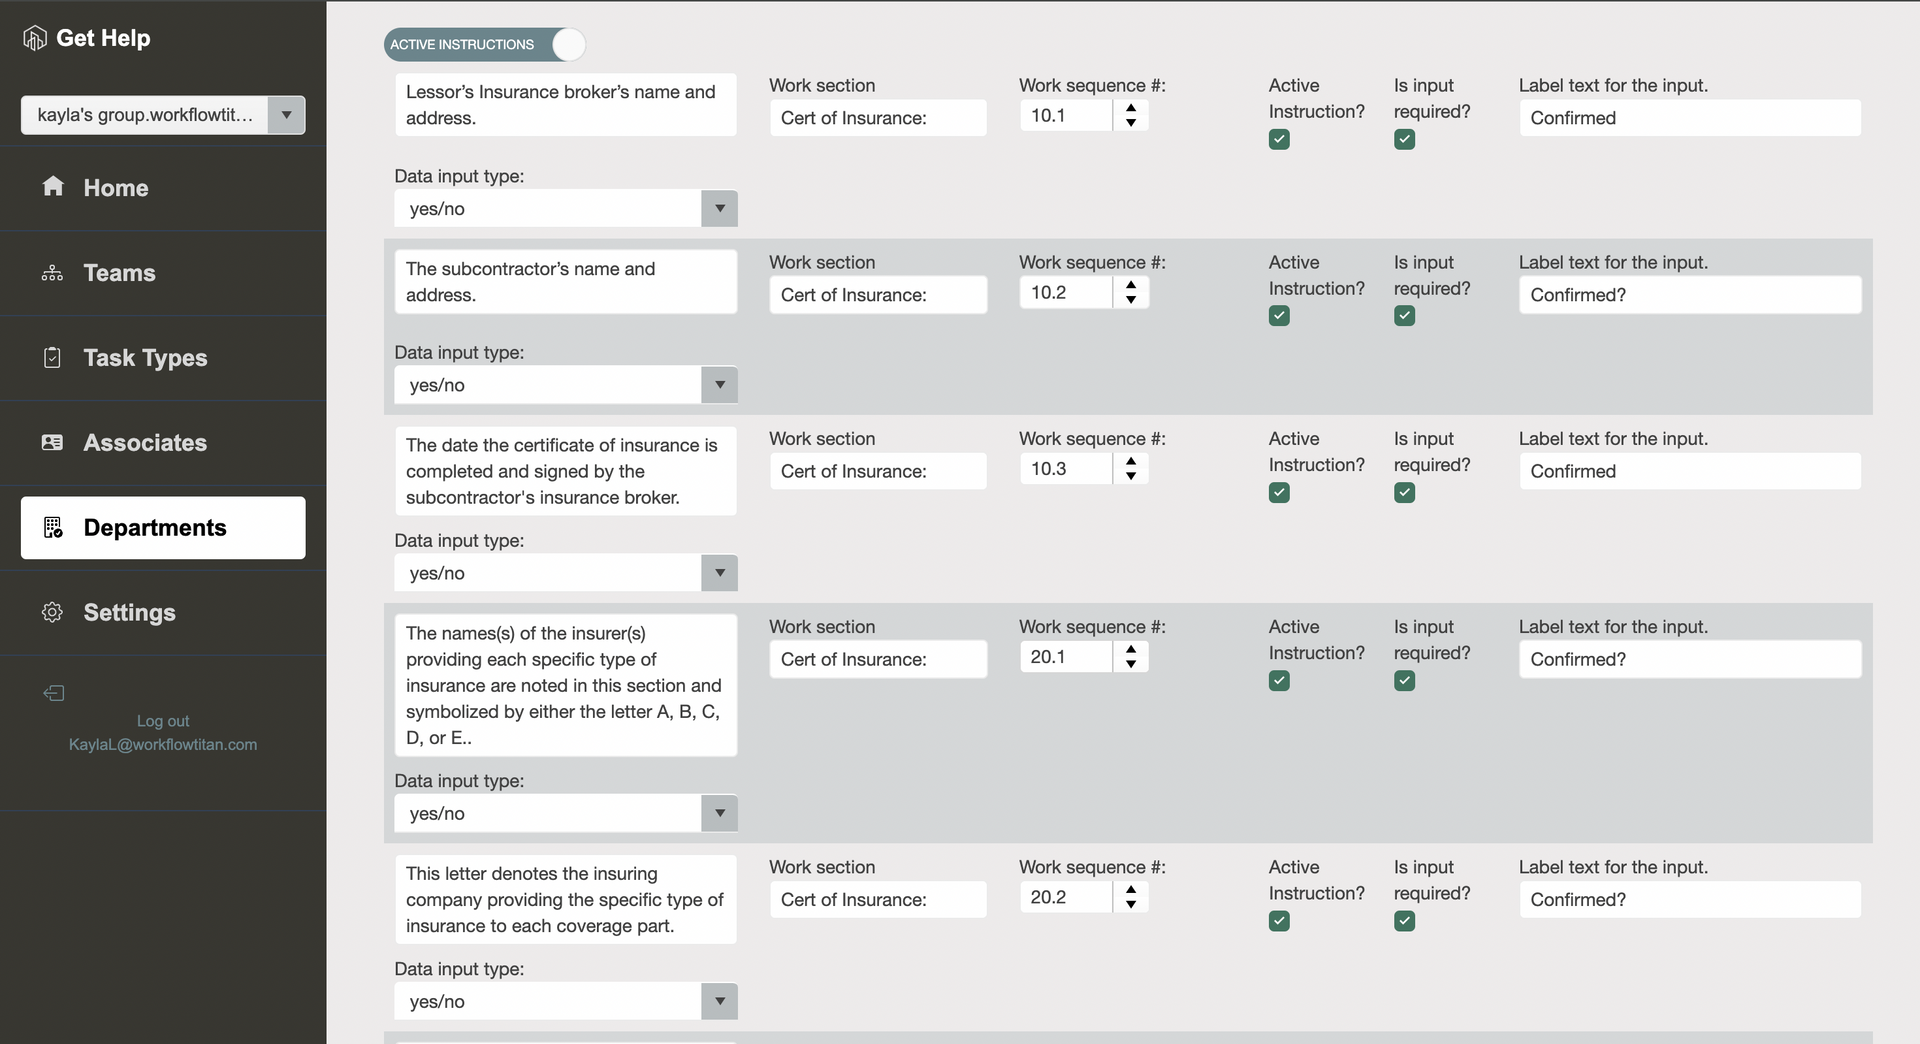Screen dimensions: 1920x1044
Task: Open data input type dropdown for subcontractor's name
Action: click(566, 385)
